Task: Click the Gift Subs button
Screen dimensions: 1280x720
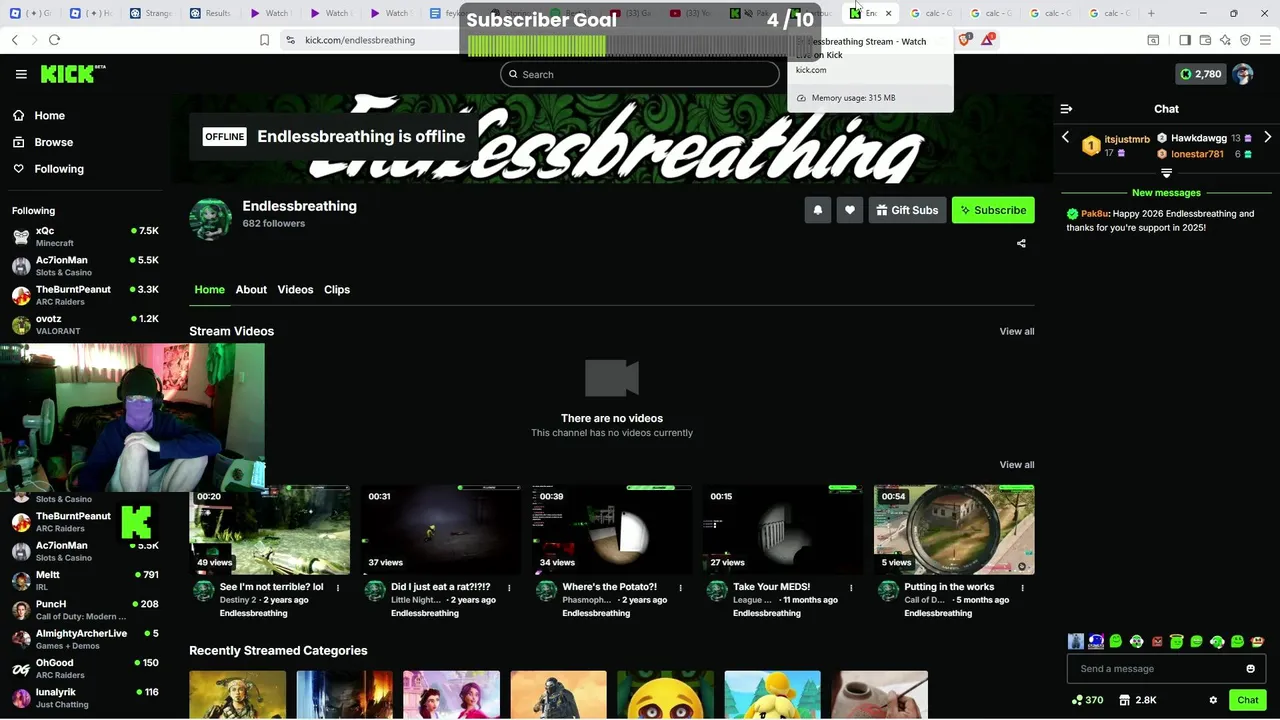Action: 907,210
